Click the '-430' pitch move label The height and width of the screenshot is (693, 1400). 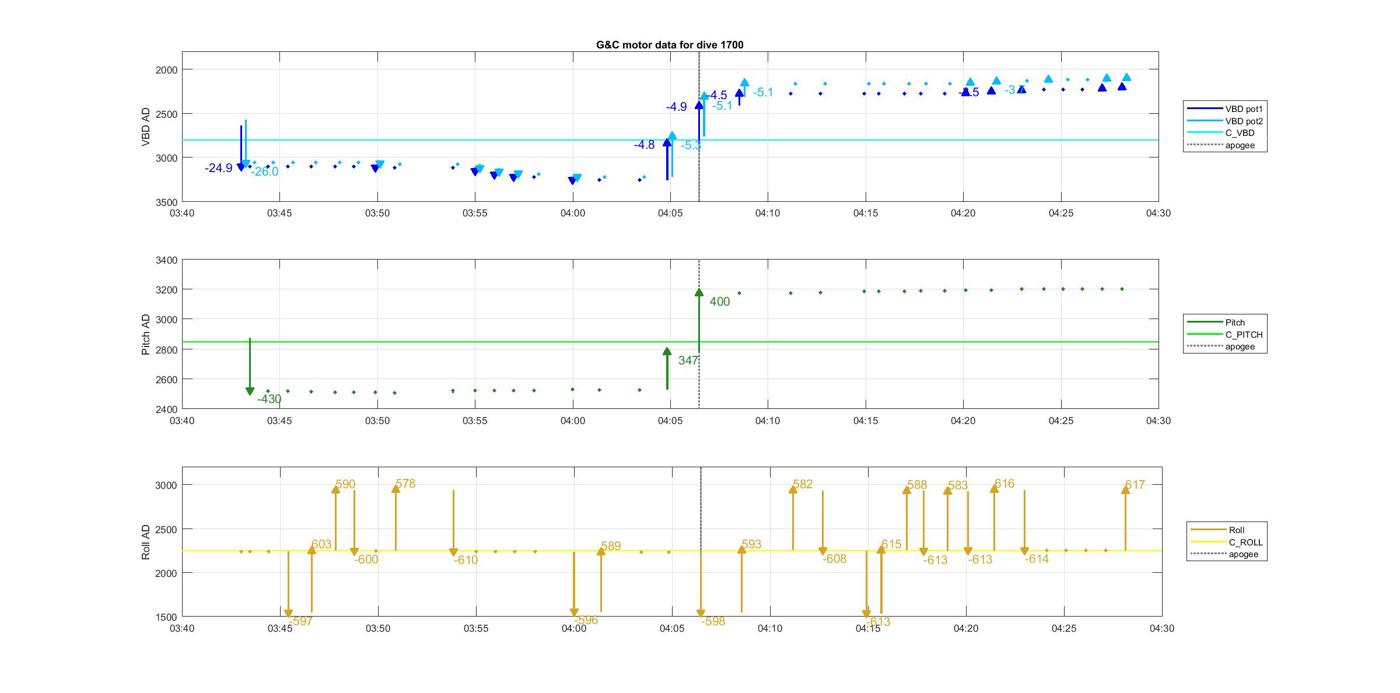click(x=269, y=399)
